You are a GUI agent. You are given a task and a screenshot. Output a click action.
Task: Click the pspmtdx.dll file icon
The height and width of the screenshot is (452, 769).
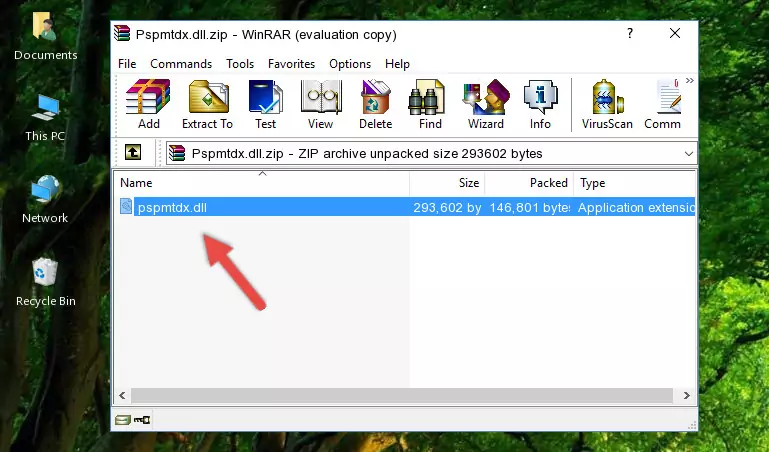(x=126, y=207)
